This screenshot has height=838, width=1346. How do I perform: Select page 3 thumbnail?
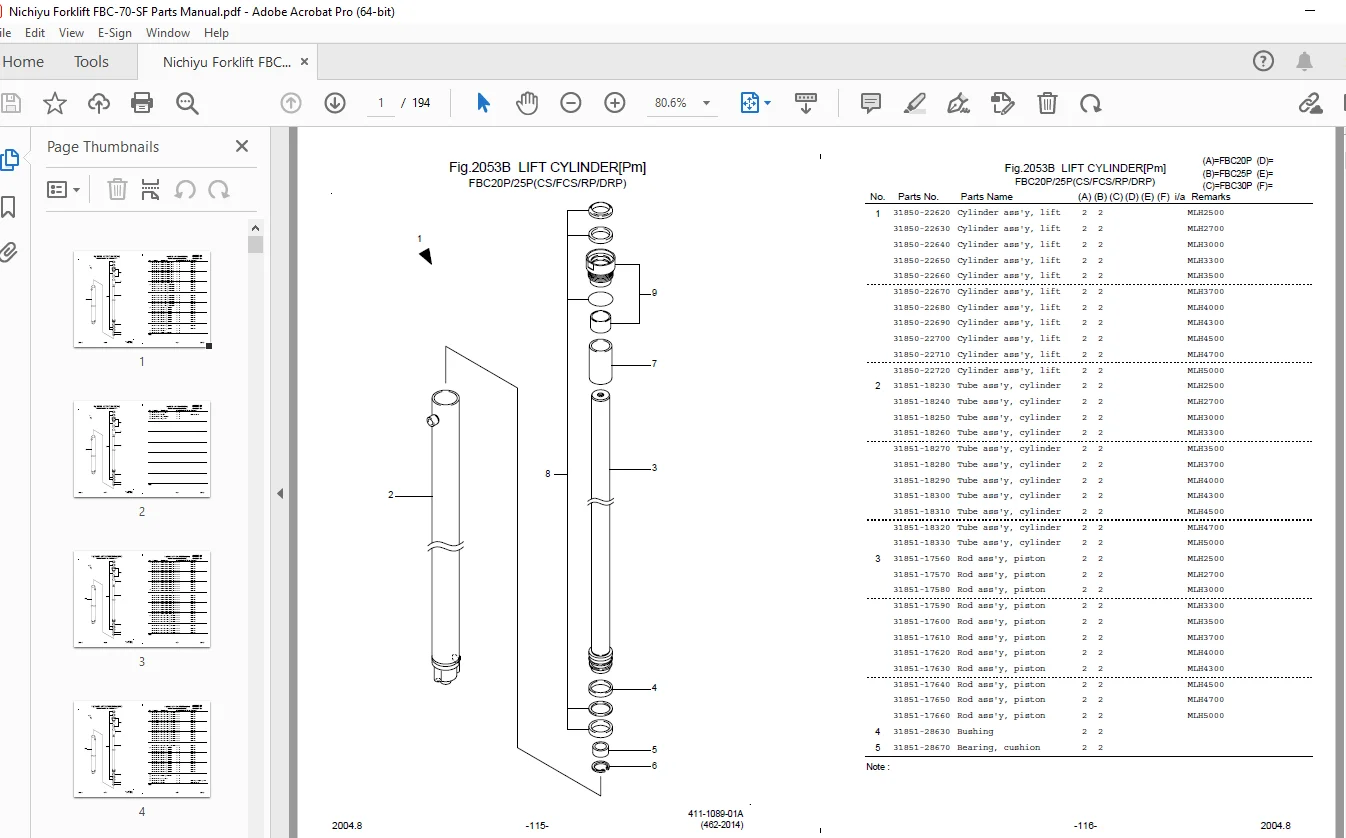(x=142, y=599)
